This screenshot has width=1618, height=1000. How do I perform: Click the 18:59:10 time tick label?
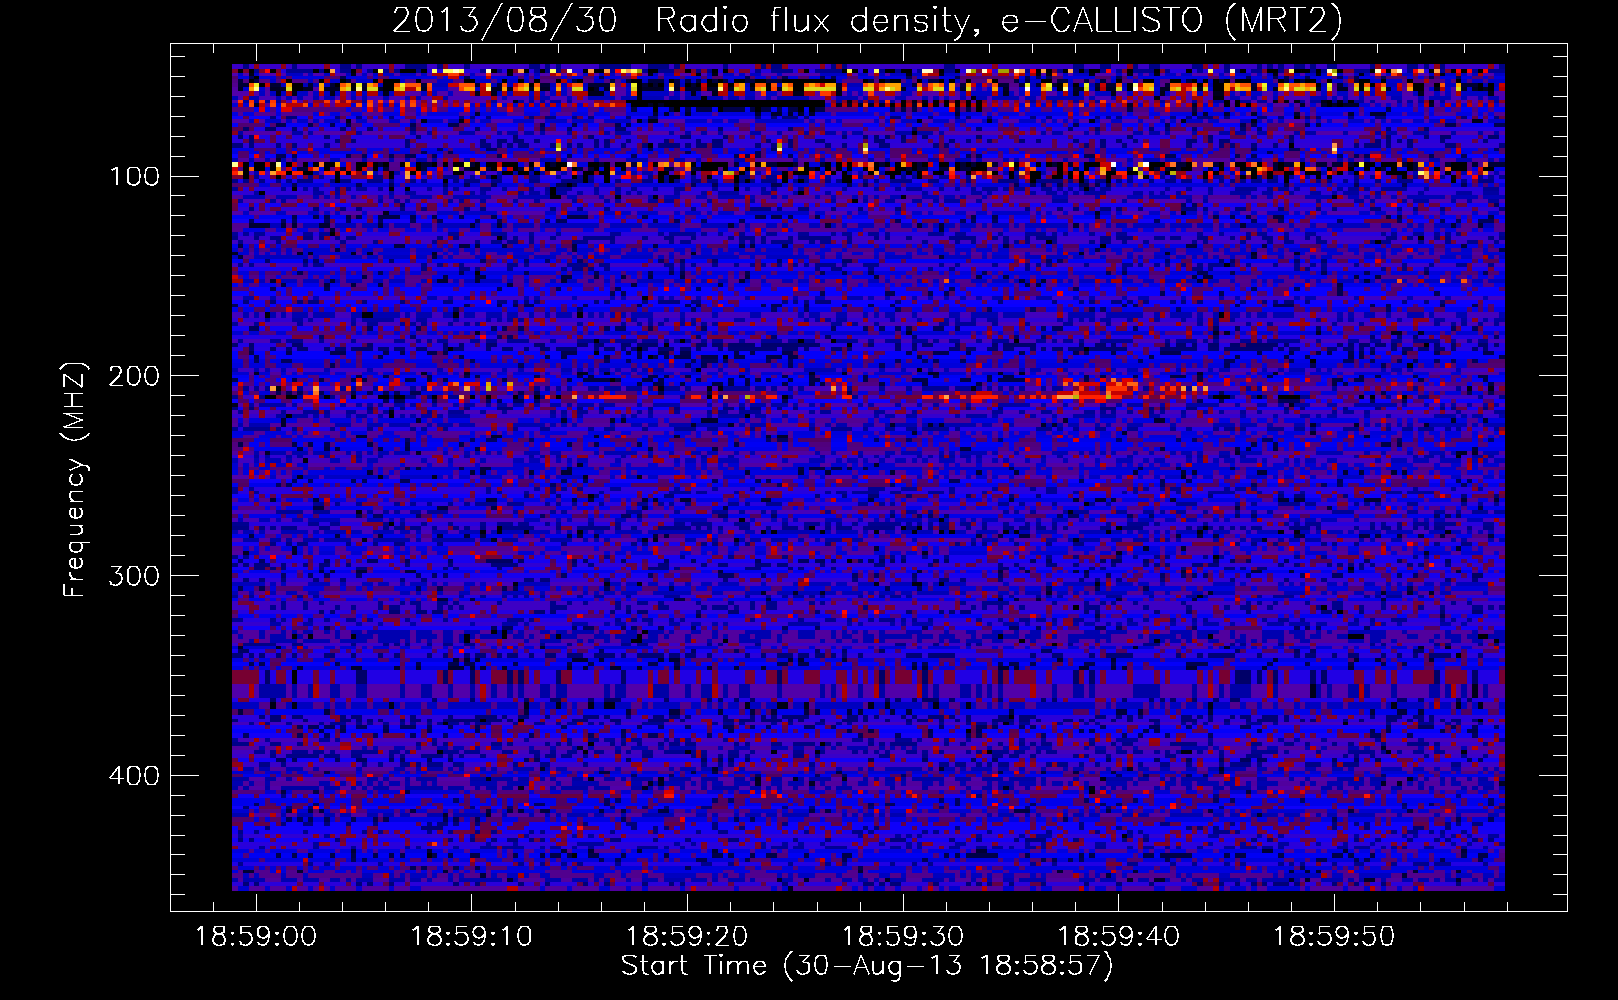point(472,937)
